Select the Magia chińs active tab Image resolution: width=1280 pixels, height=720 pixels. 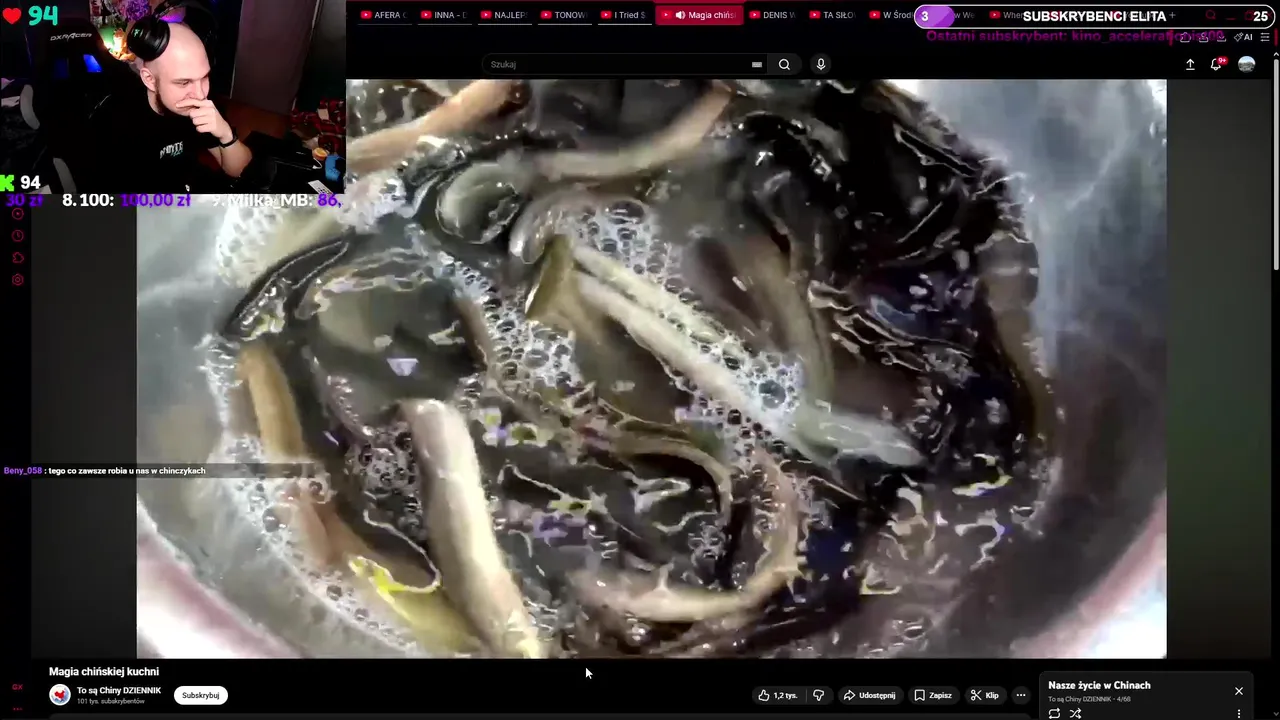coord(699,15)
